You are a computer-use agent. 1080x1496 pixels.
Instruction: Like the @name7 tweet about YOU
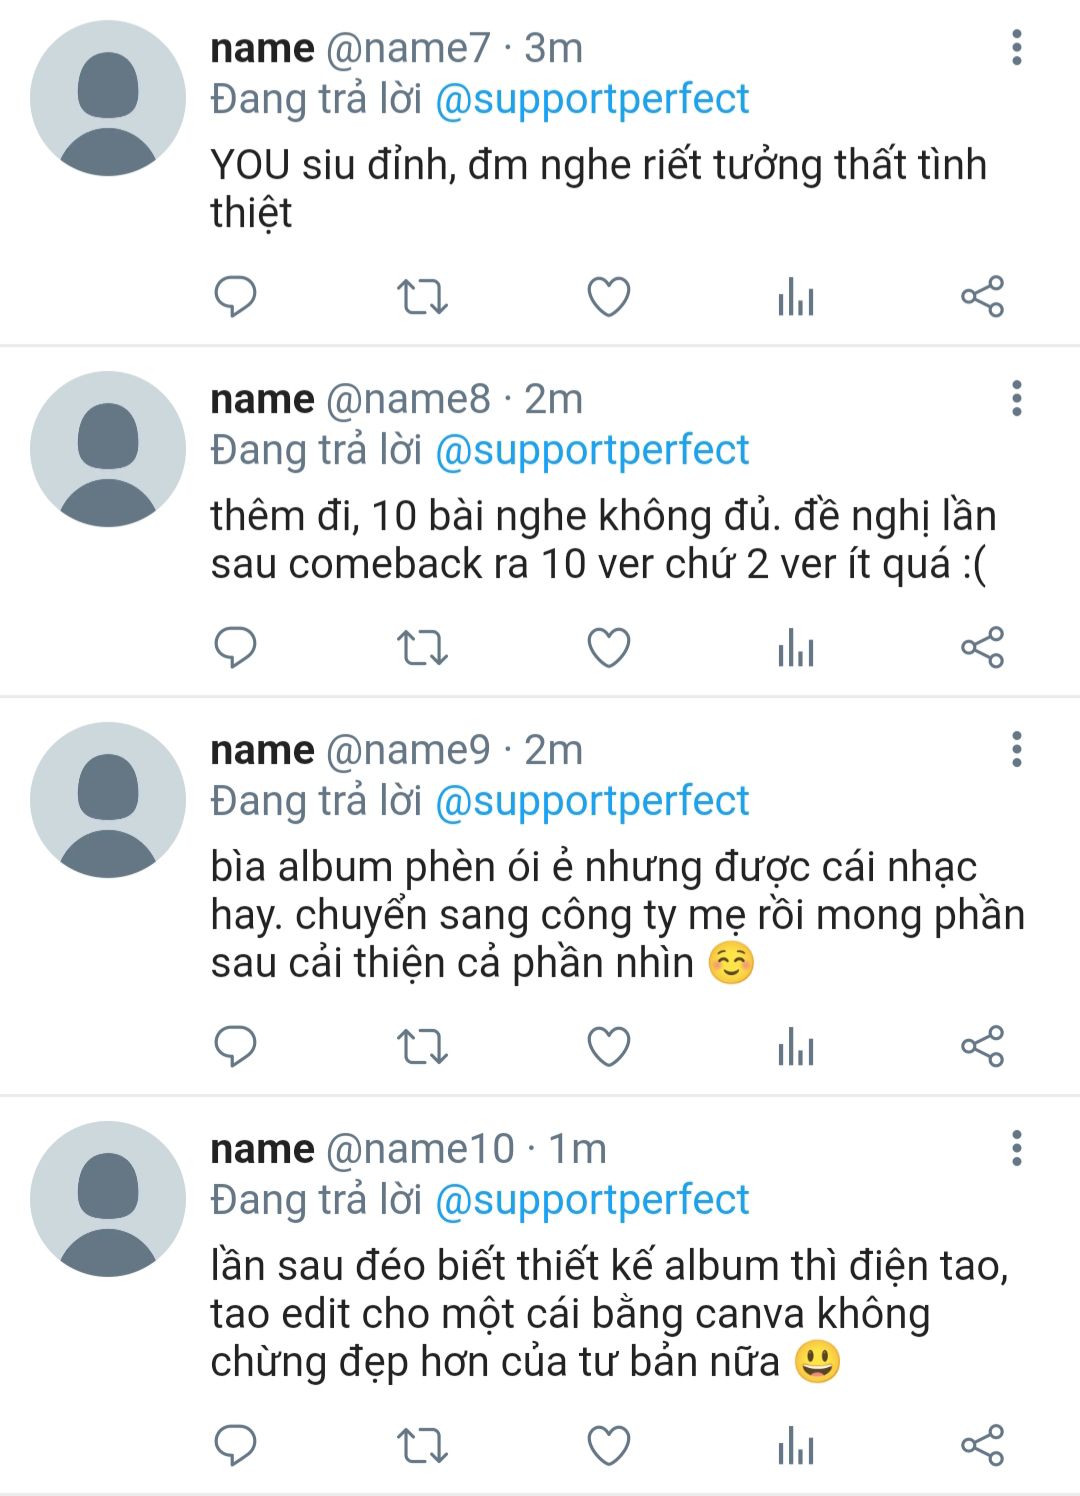608,297
